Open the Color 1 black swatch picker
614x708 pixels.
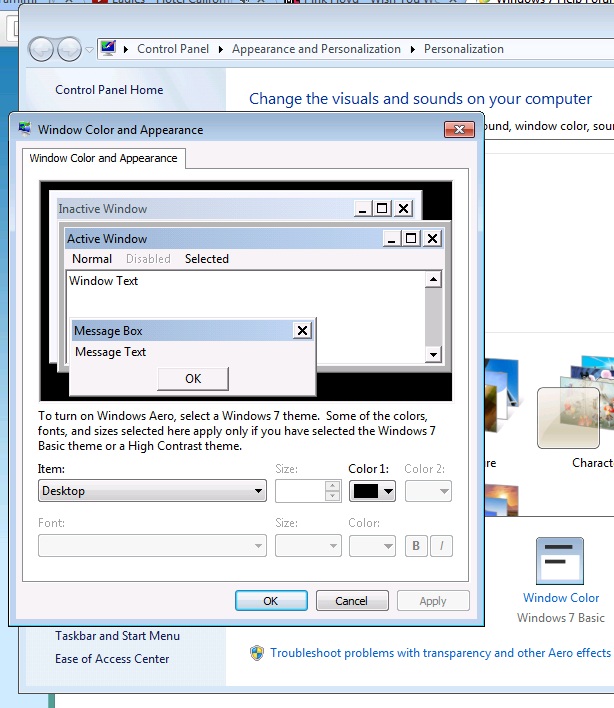[372, 491]
